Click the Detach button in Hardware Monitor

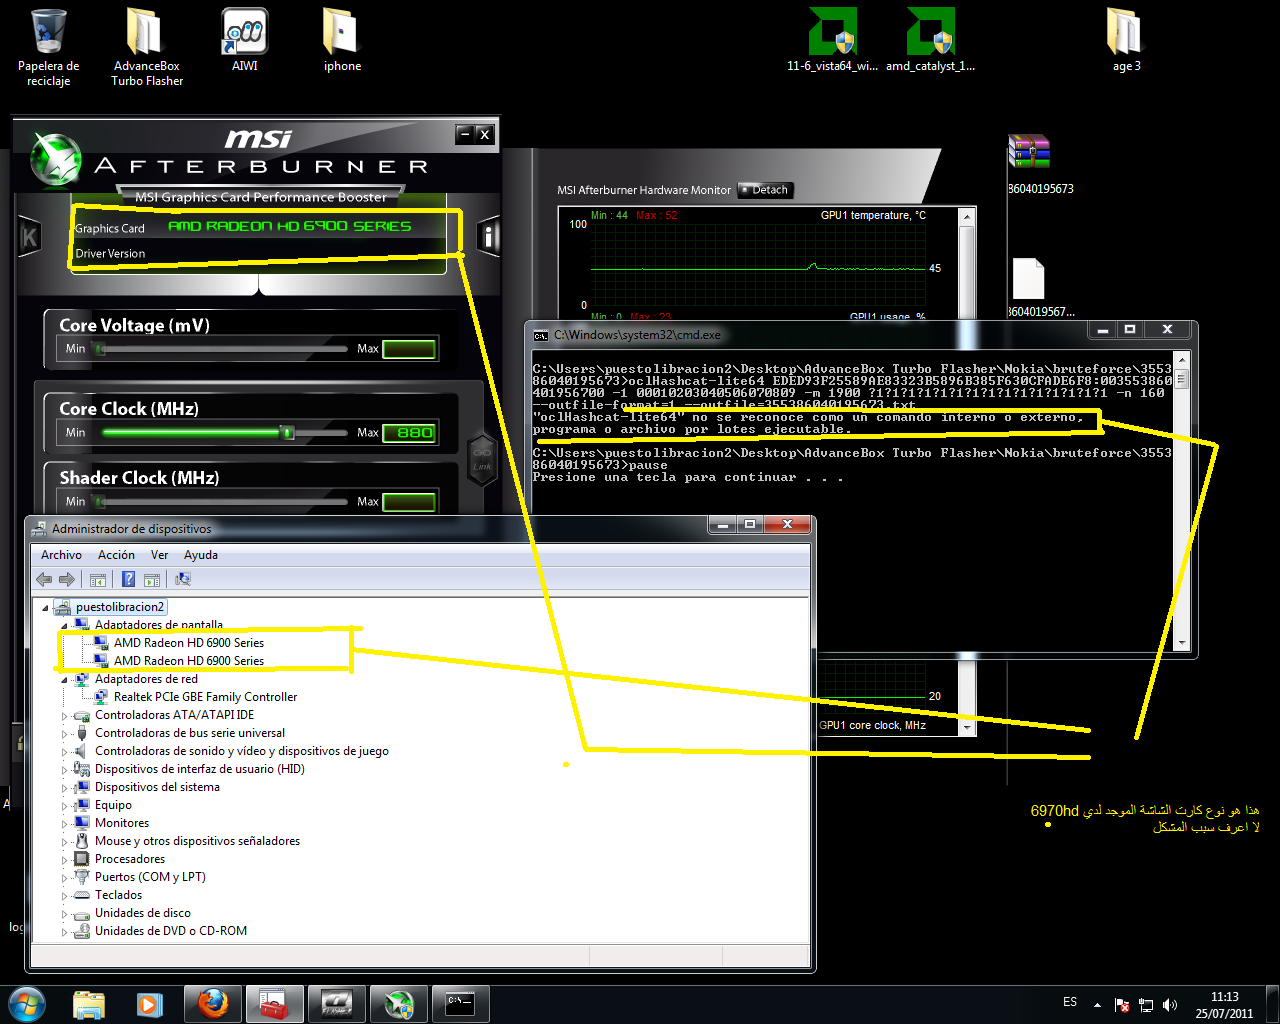[x=764, y=190]
